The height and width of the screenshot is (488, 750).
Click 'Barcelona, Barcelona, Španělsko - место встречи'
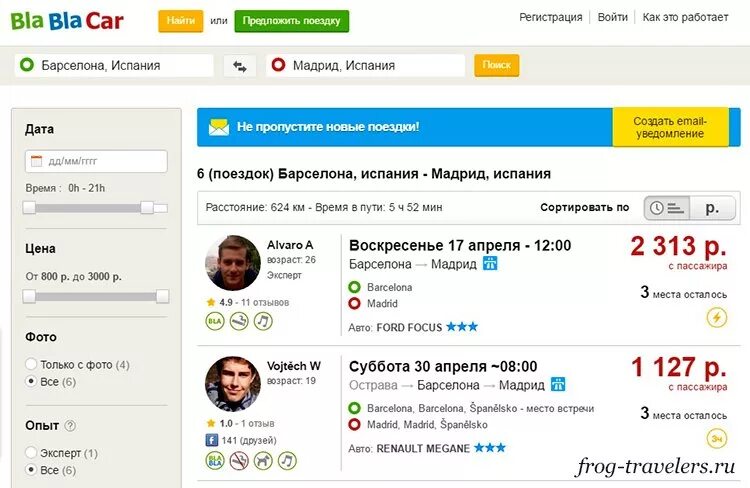click(480, 409)
